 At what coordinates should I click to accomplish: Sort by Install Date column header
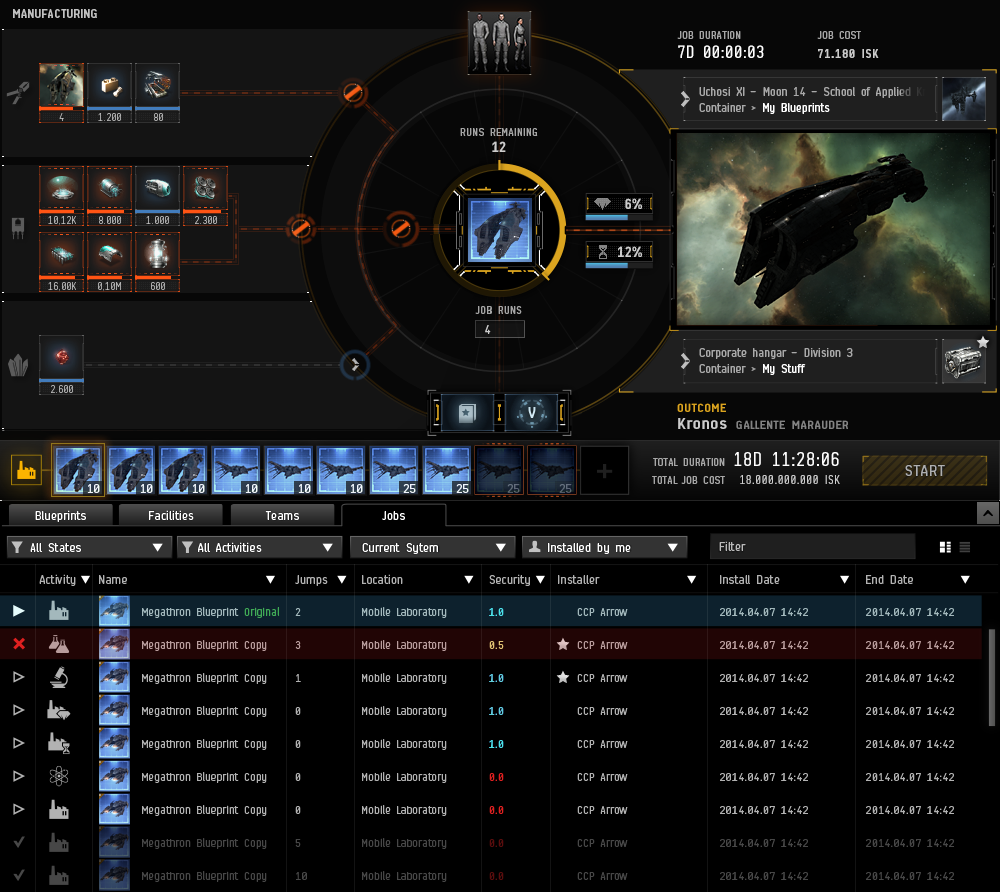[x=782, y=580]
